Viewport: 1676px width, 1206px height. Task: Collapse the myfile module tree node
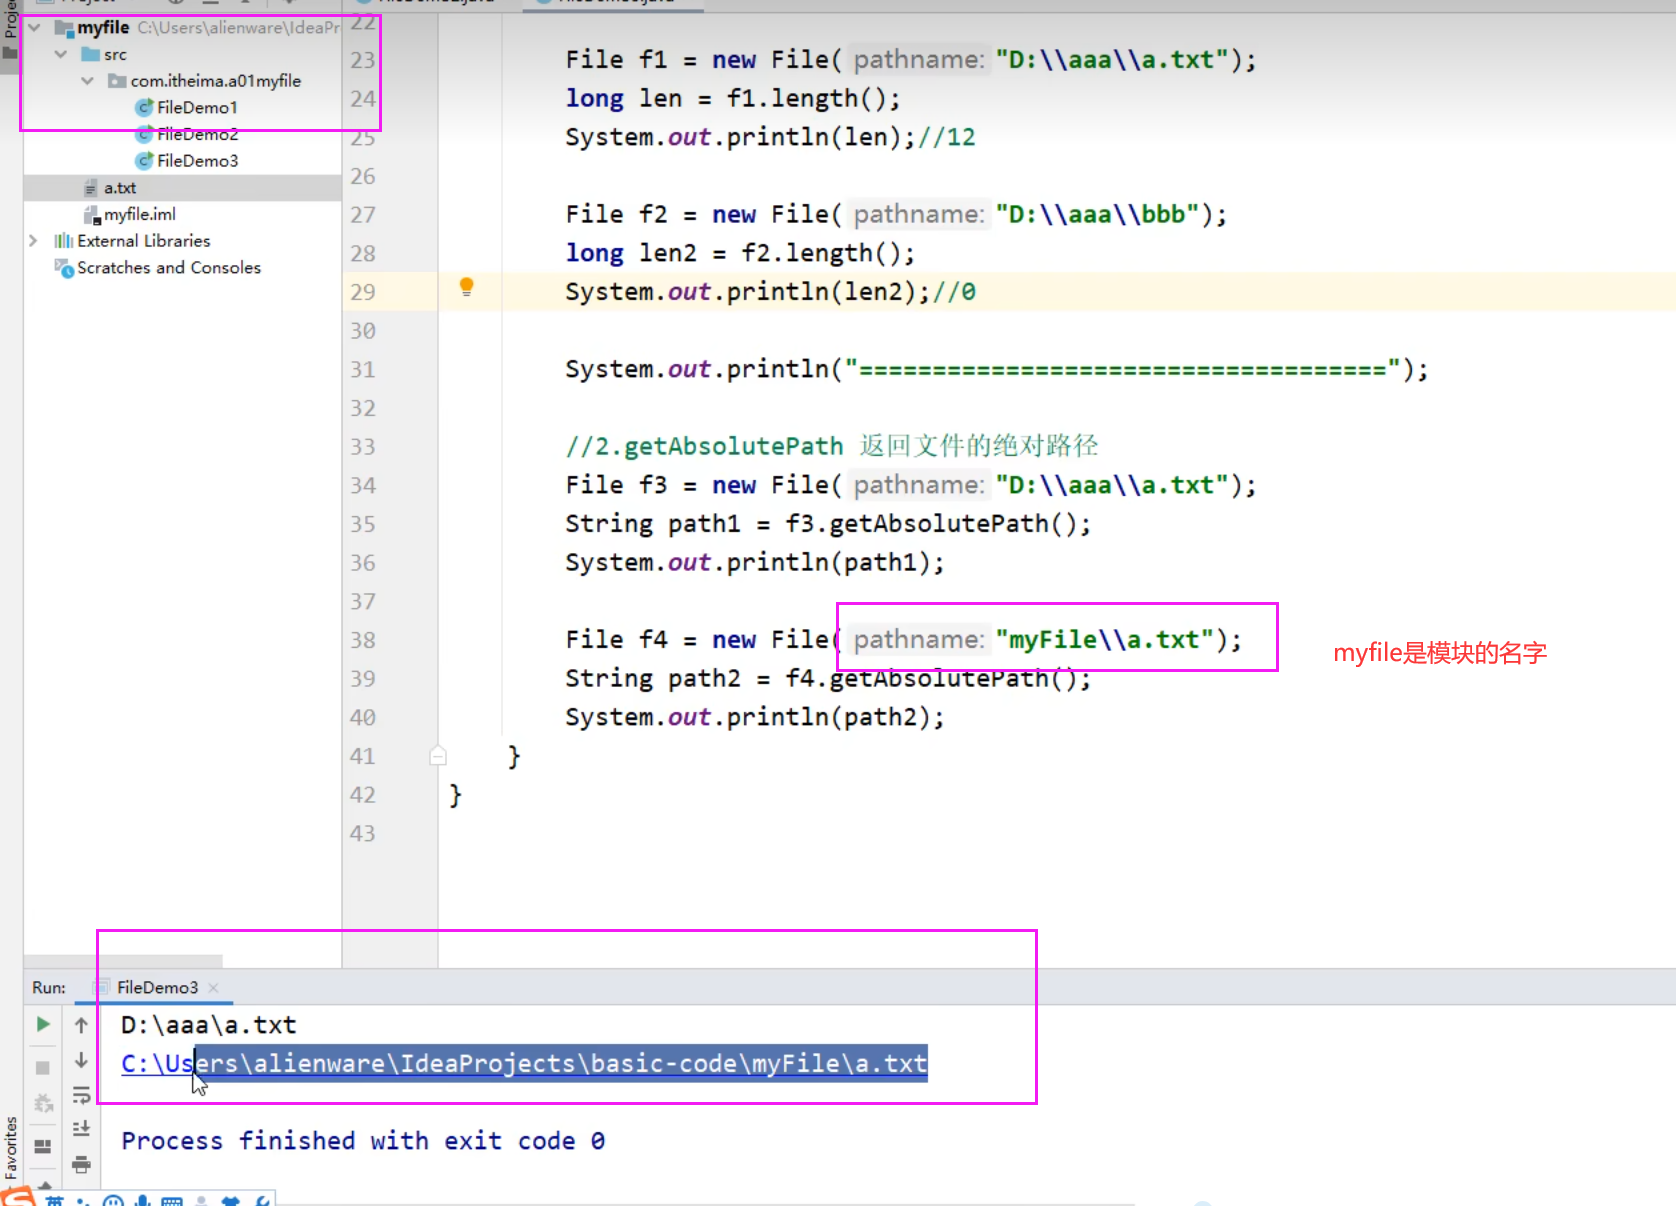pyautogui.click(x=35, y=27)
